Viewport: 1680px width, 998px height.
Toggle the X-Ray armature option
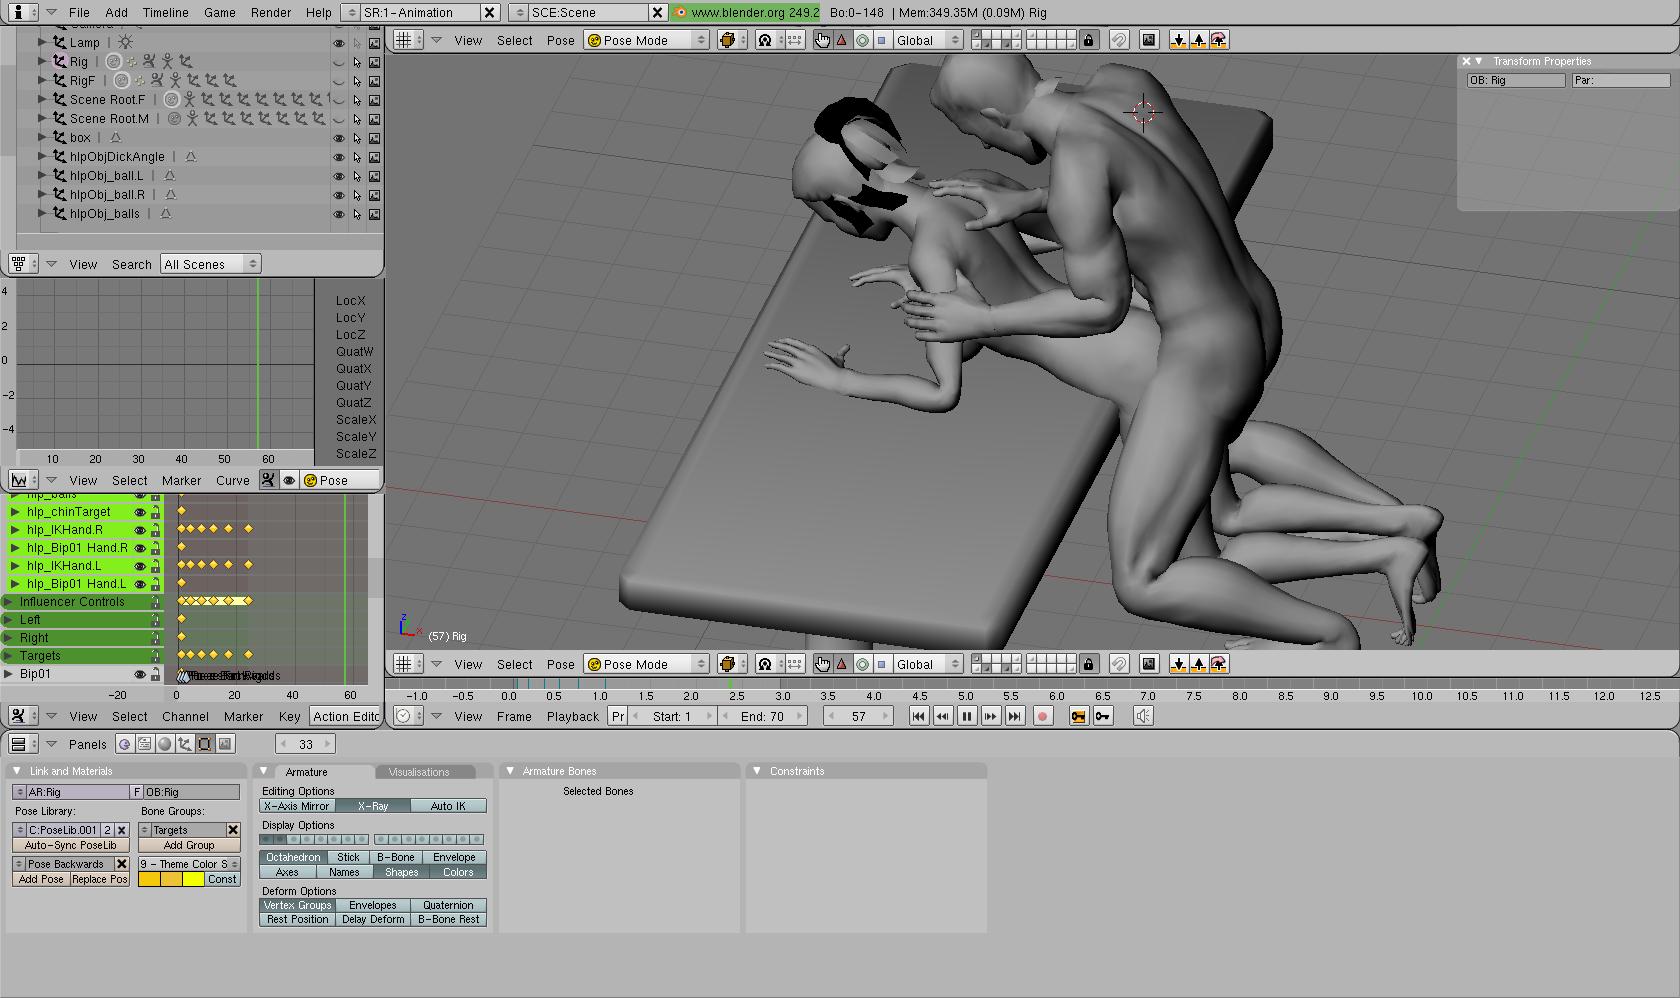pyautogui.click(x=372, y=806)
